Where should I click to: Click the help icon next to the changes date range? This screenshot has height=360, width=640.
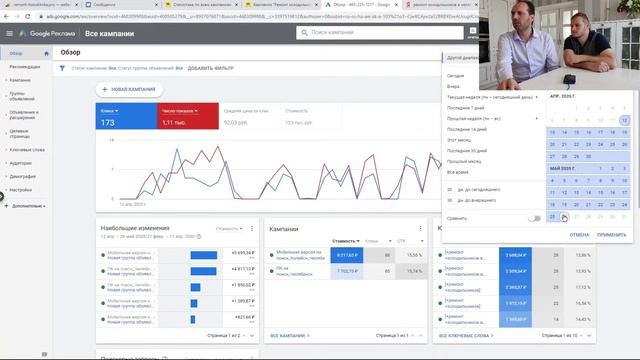[199, 237]
